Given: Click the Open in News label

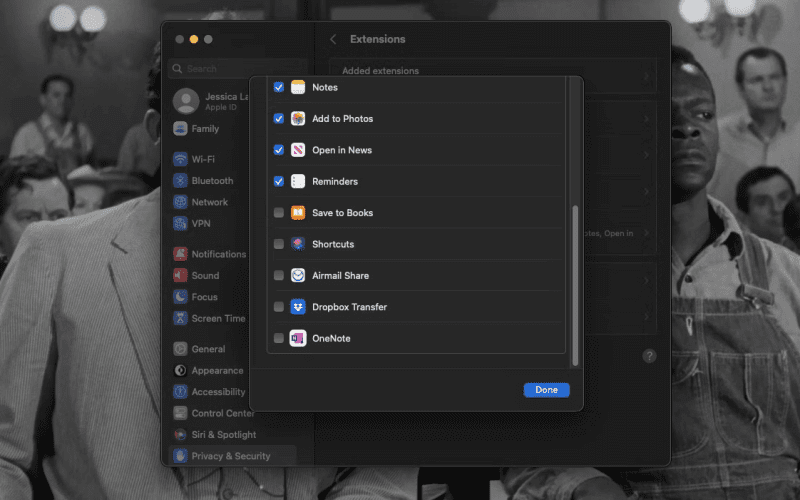Looking at the screenshot, I should [342, 150].
